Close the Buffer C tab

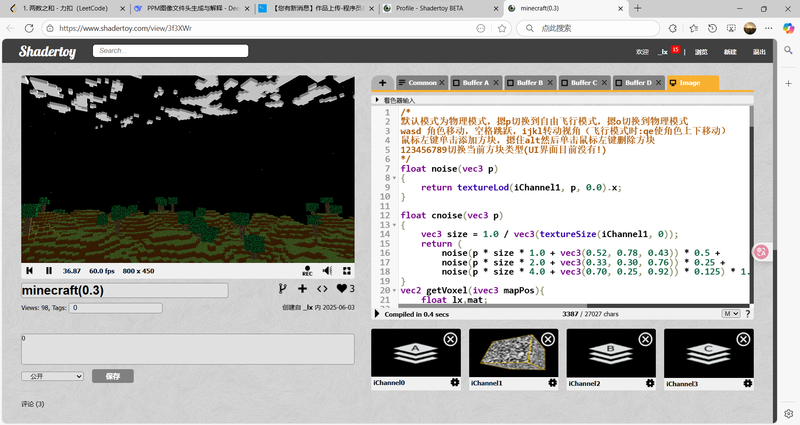tap(604, 83)
